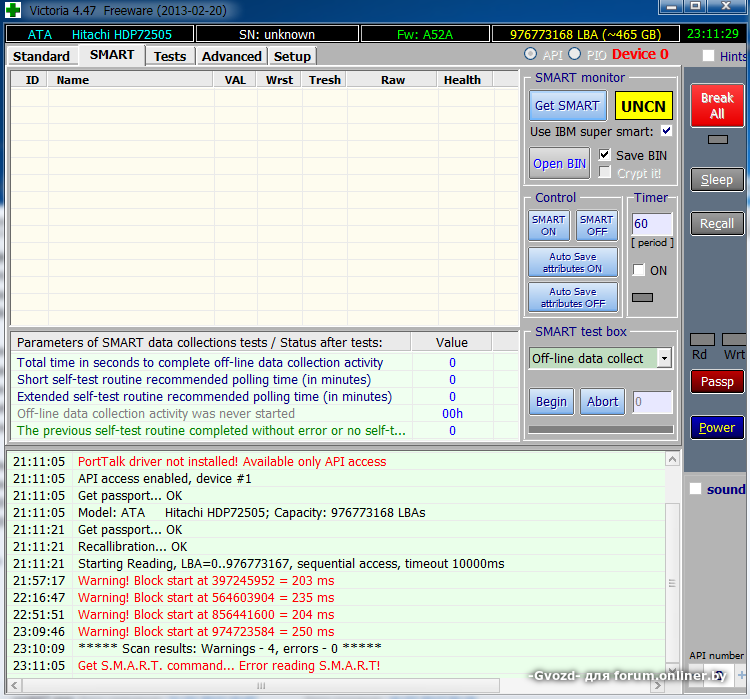Uncheck the Save BIN checkbox
The width and height of the screenshot is (750, 699).
click(x=604, y=155)
